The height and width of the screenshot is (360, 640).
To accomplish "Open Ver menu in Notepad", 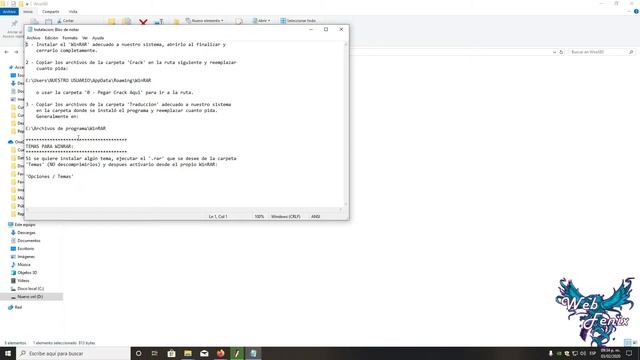I will (x=85, y=38).
